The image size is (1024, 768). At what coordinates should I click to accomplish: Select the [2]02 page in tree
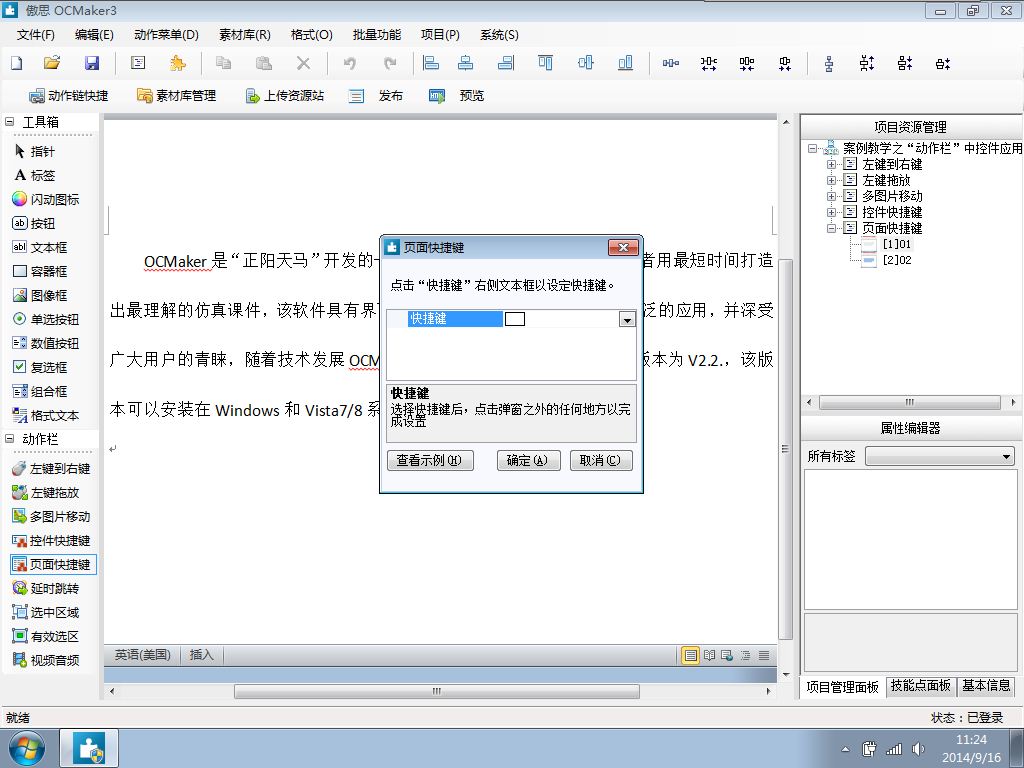click(887, 260)
